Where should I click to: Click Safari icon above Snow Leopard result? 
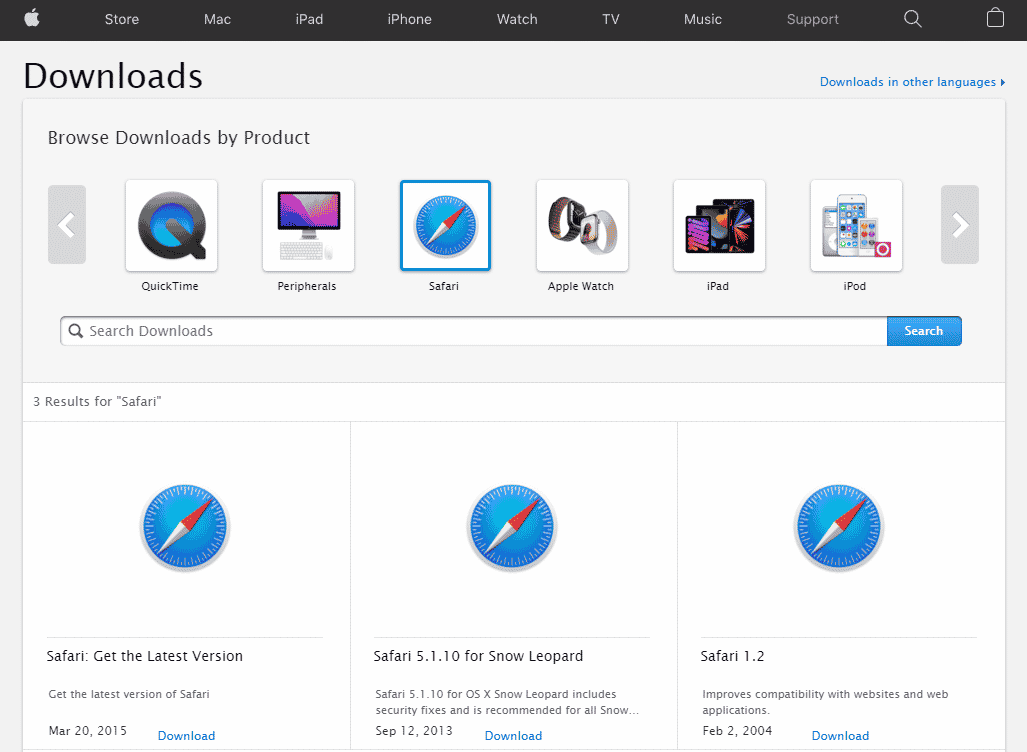tap(512, 527)
